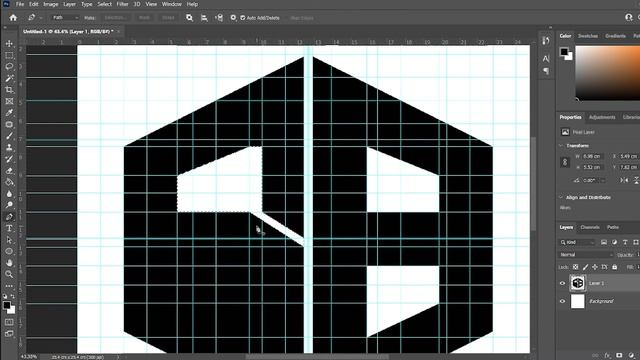
Task: Open path arrangement icon in options bar
Action: tap(219, 18)
